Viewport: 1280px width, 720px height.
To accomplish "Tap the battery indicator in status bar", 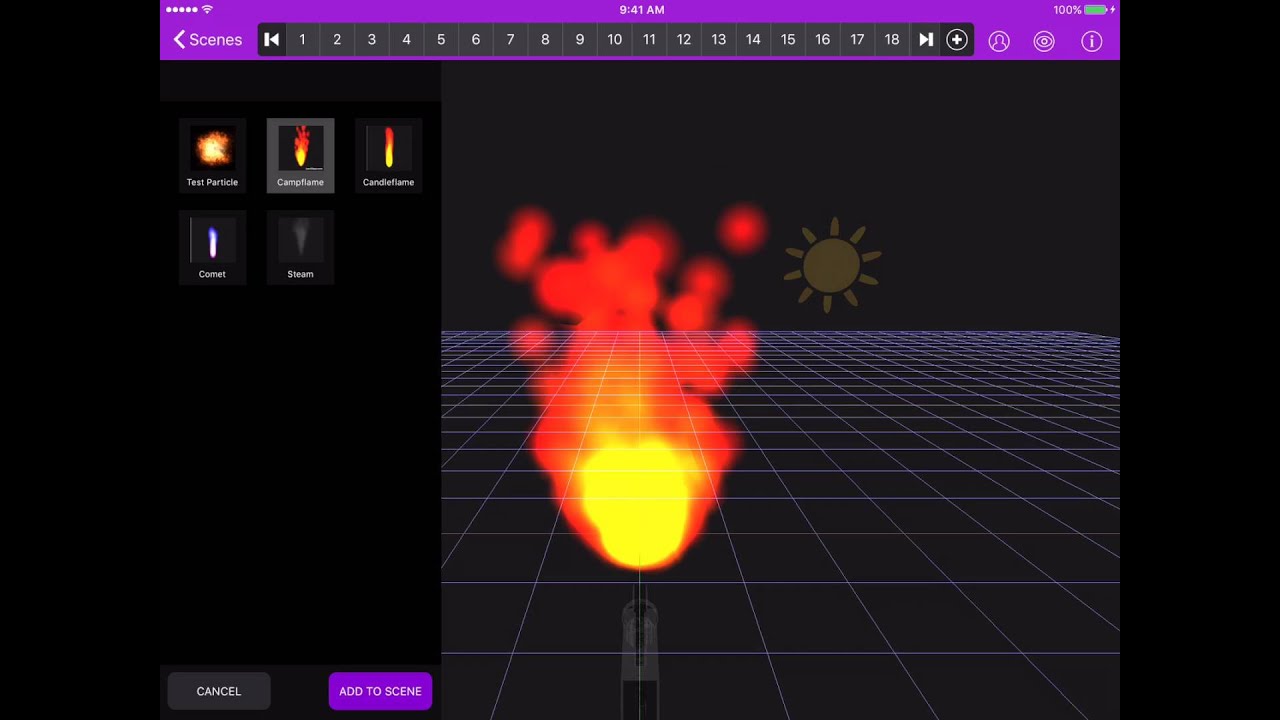I will (x=1096, y=10).
